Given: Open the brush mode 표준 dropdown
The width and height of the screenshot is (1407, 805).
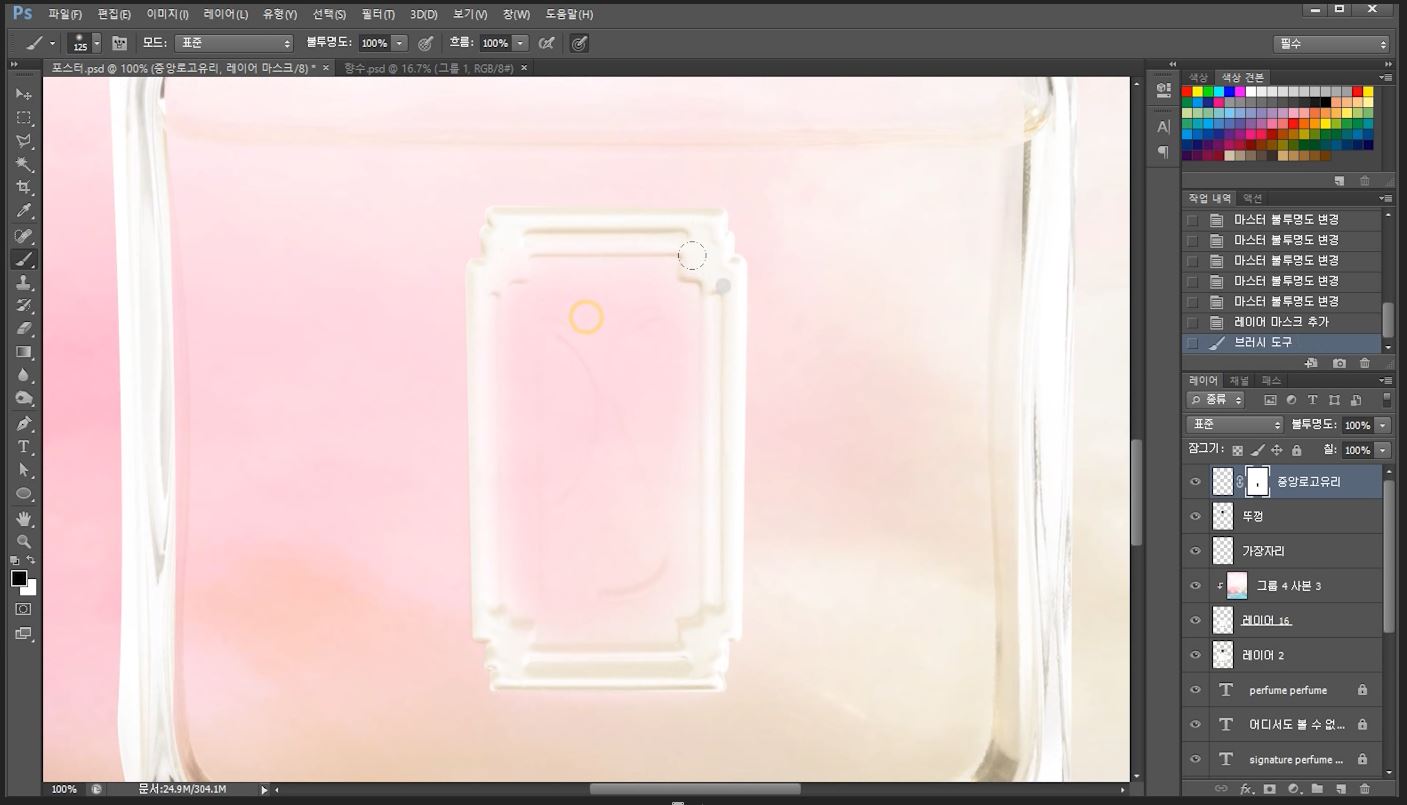Looking at the screenshot, I should (x=234, y=43).
